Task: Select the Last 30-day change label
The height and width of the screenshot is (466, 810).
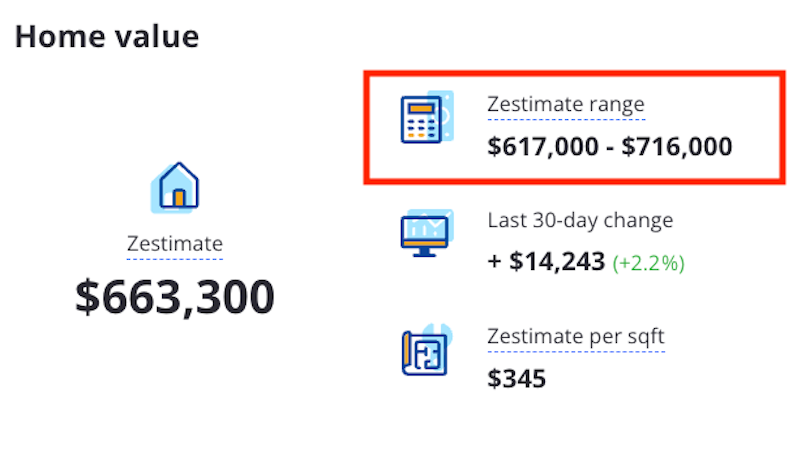Action: (x=580, y=220)
